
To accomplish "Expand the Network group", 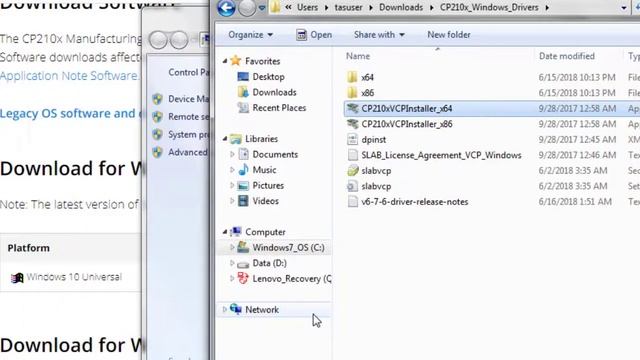I will point(224,309).
